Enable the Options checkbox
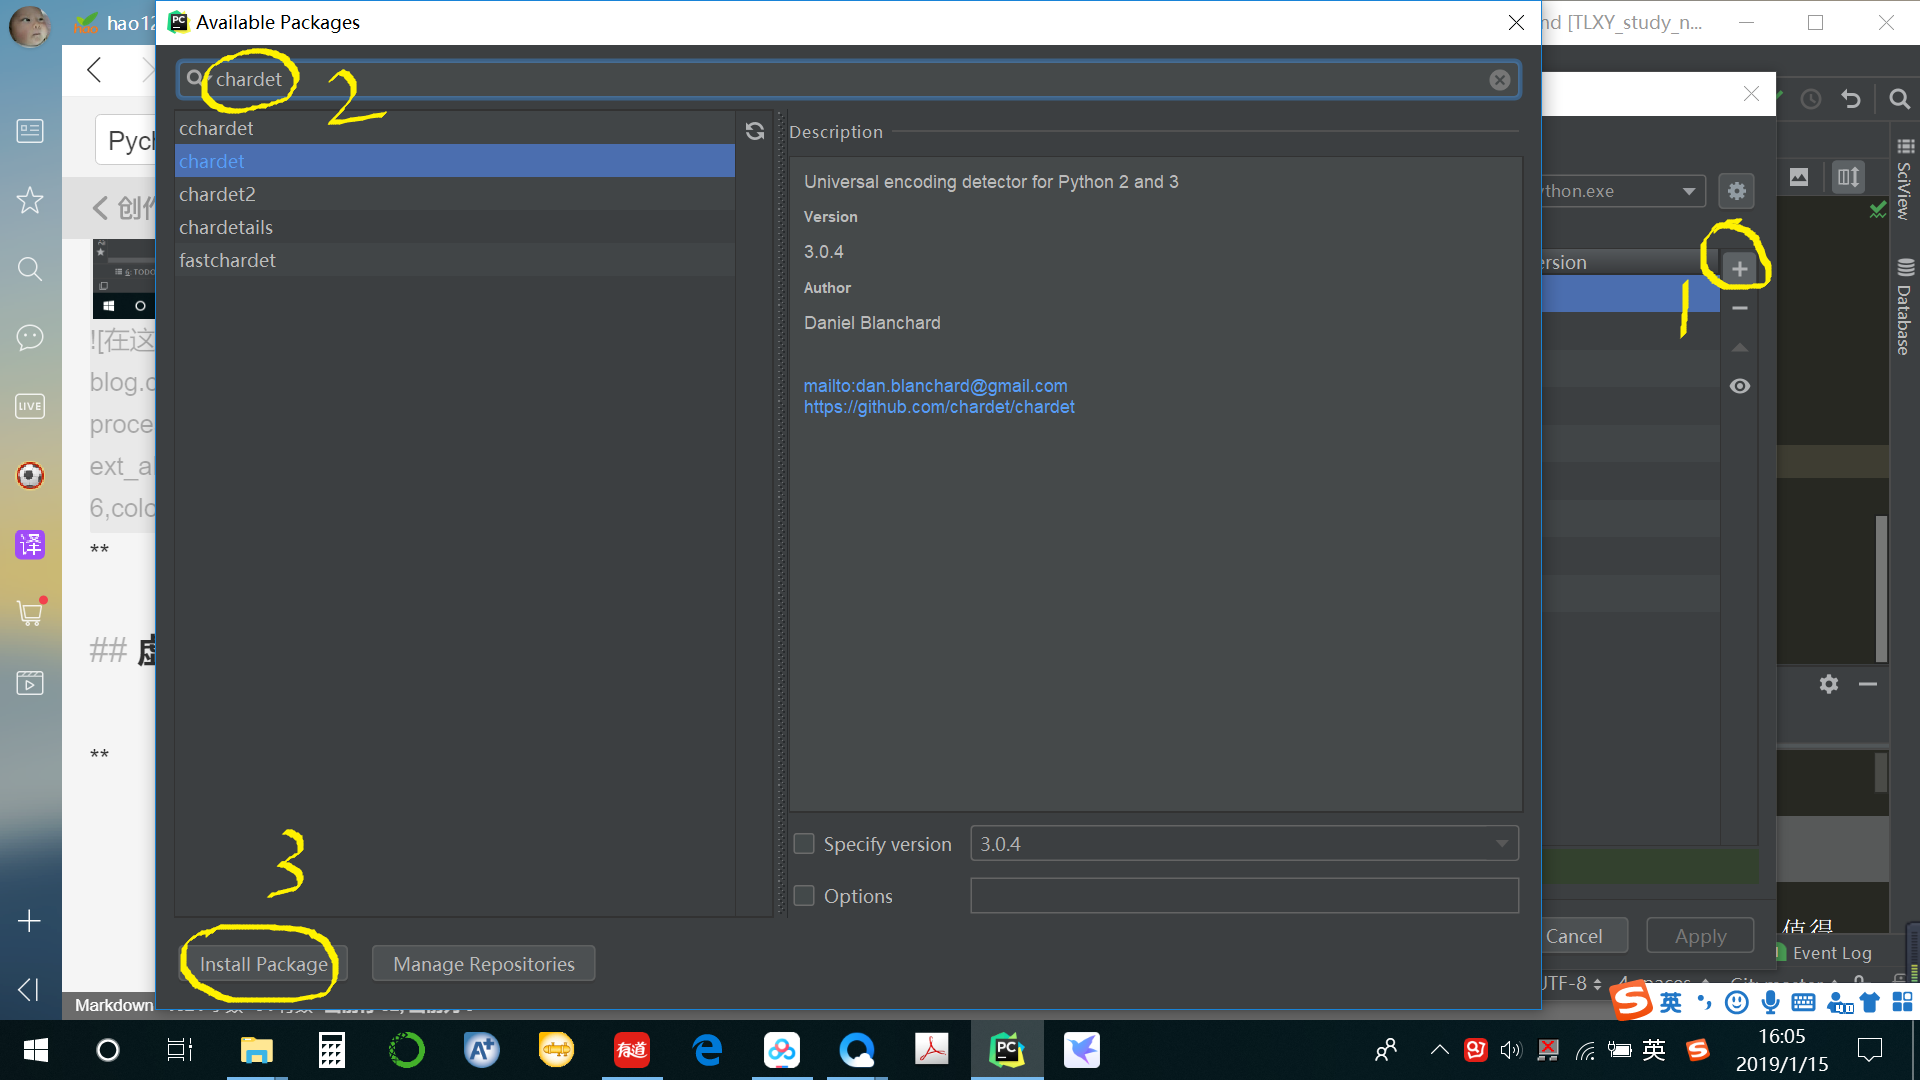The width and height of the screenshot is (1920, 1080). (x=804, y=896)
